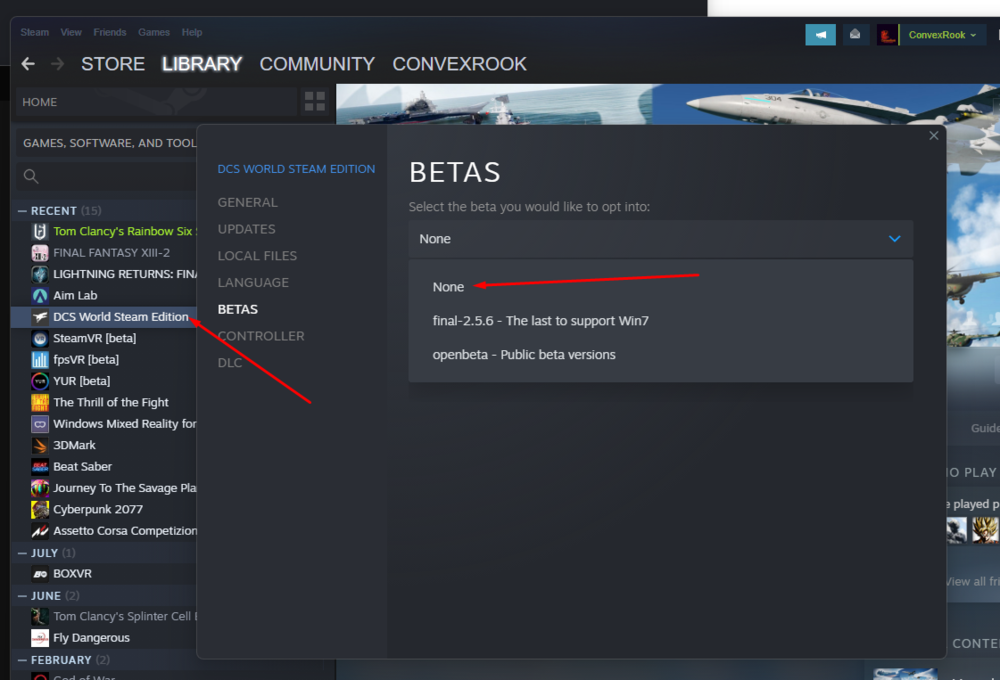Click the DCS World jet icon
1000x680 pixels.
[x=40, y=317]
